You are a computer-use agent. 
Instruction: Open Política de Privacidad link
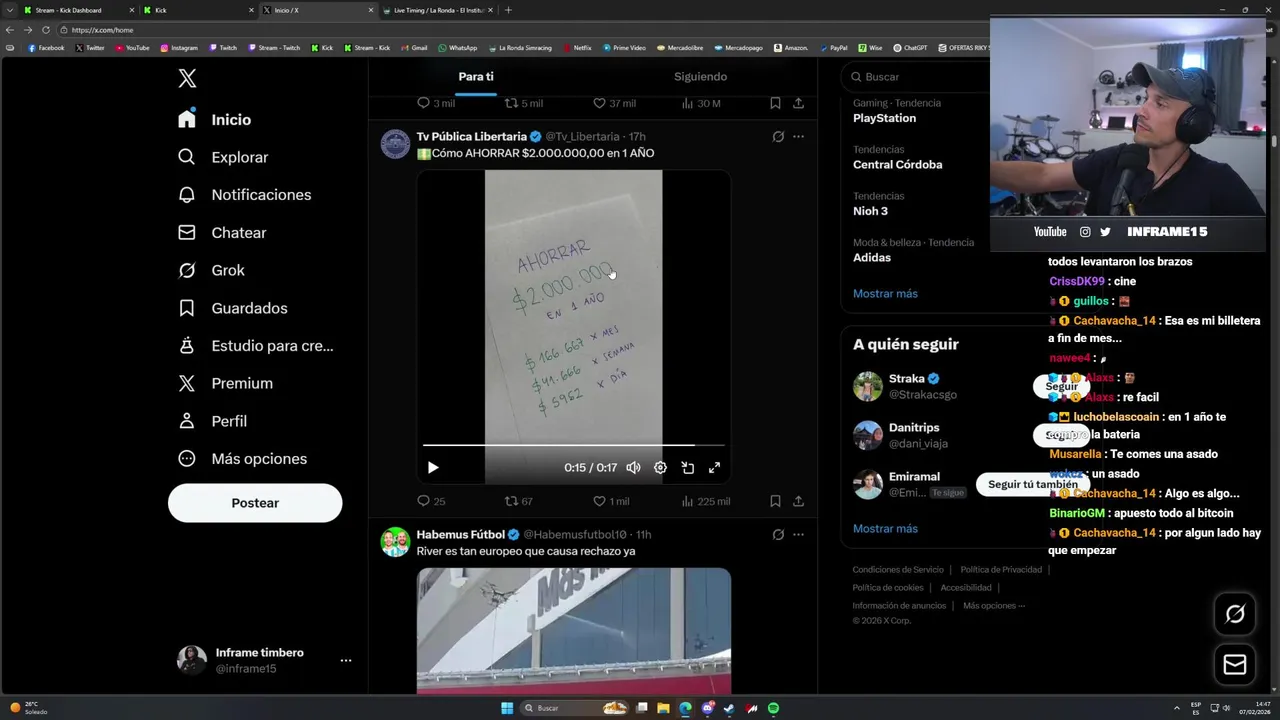[x=1001, y=570]
